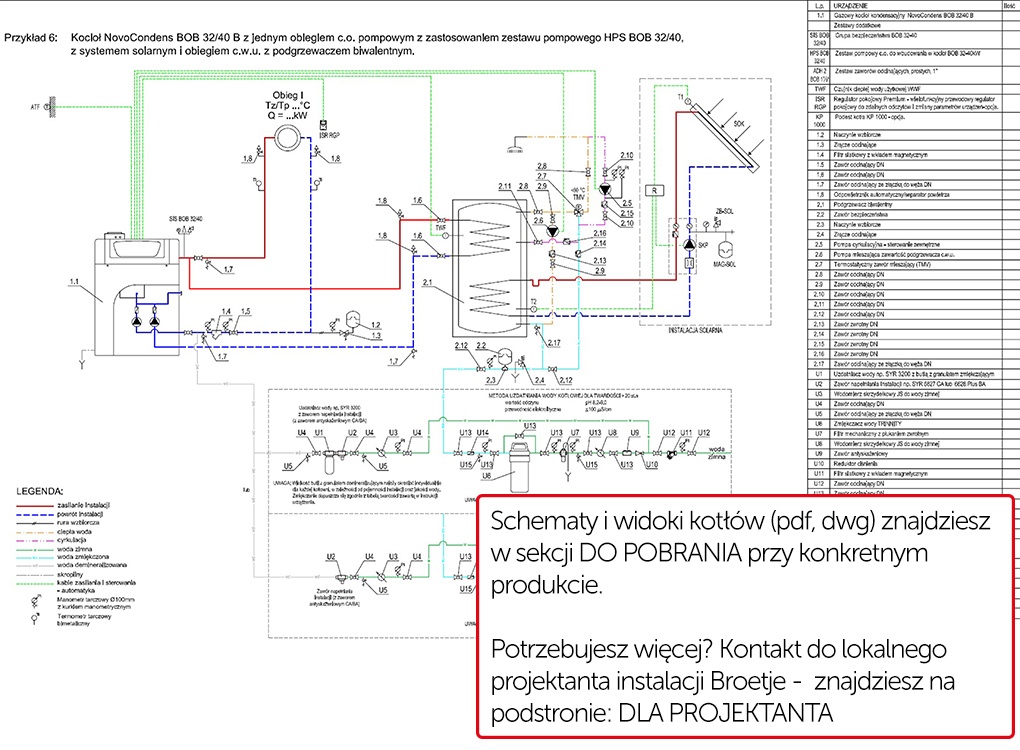The height and width of the screenshot is (750, 1020).
Task: Click the 'L.p.' table column header
Action: 820,5
